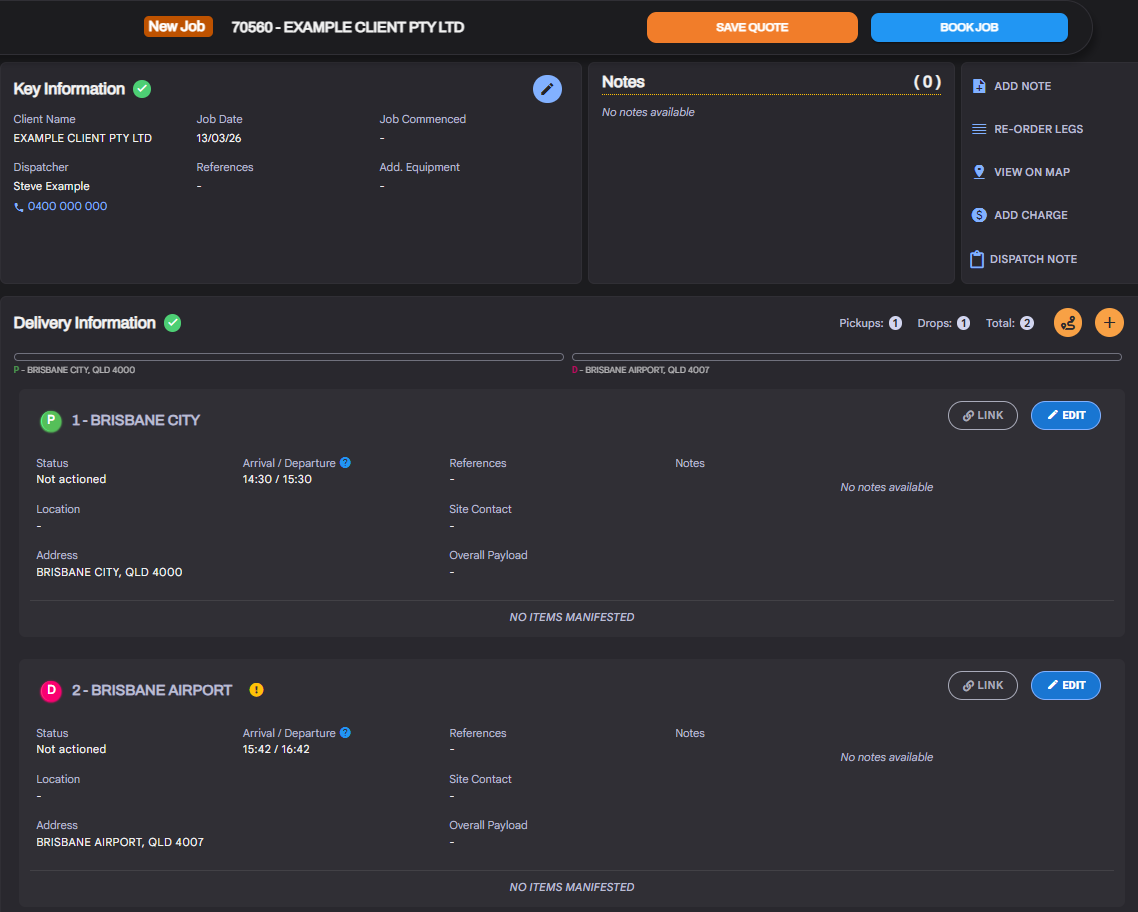Click the pink D drop badge
Viewport: 1138px width, 912px height.
coord(51,690)
